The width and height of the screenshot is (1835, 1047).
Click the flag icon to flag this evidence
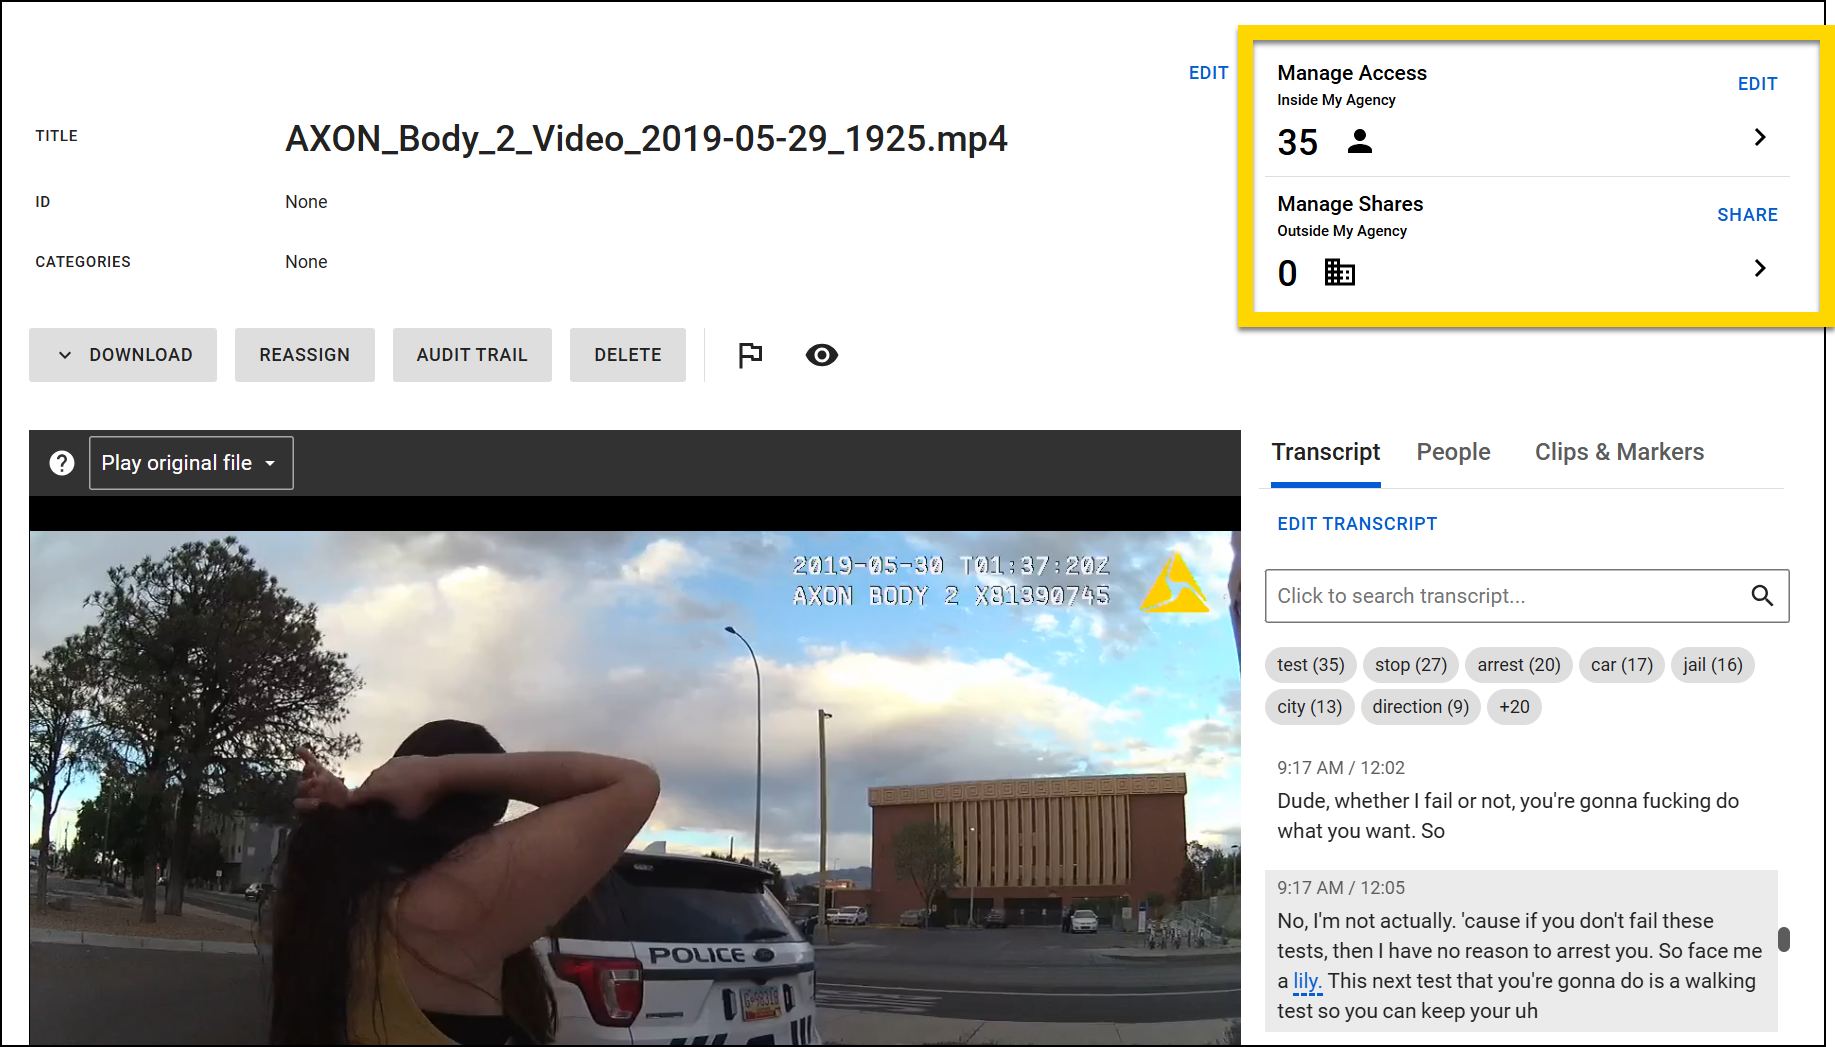point(749,355)
